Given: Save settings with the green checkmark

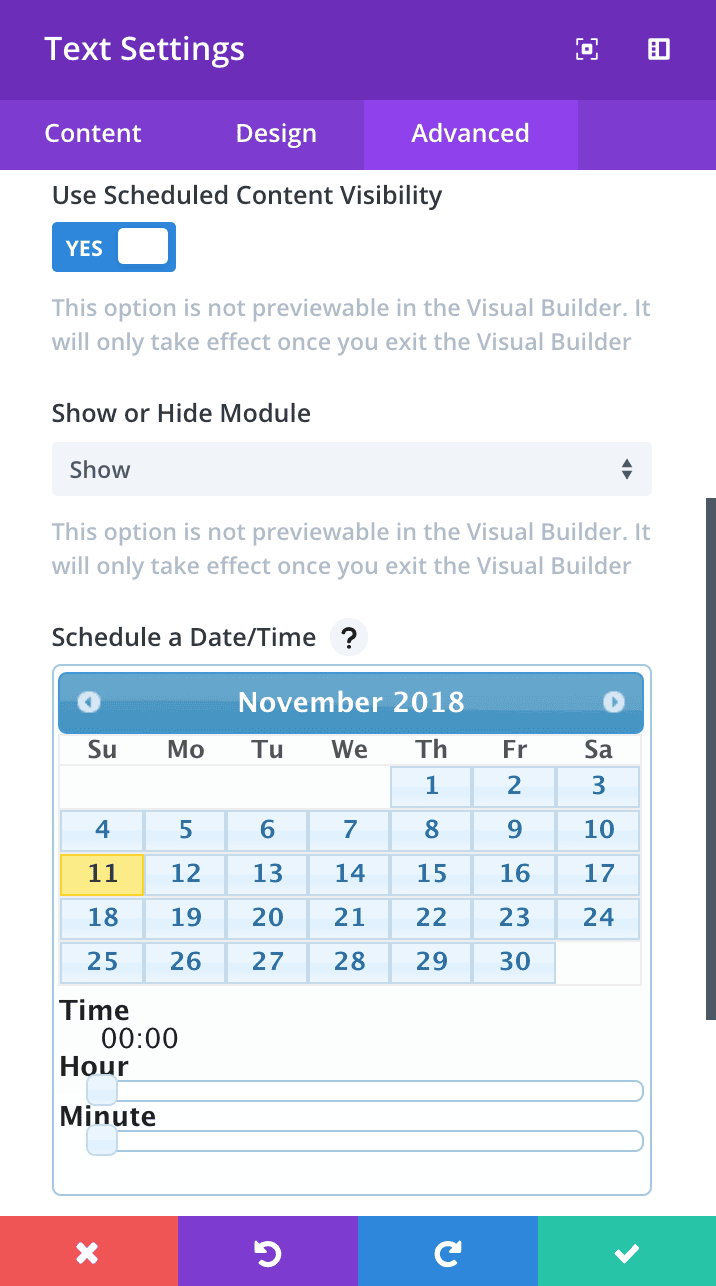Looking at the screenshot, I should 627,1251.
